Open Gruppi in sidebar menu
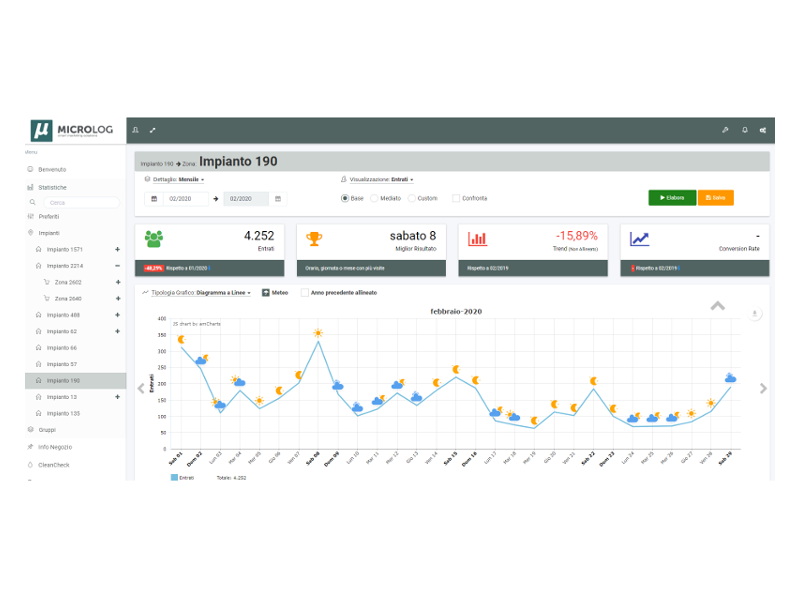The height and width of the screenshot is (600, 800). click(x=47, y=430)
